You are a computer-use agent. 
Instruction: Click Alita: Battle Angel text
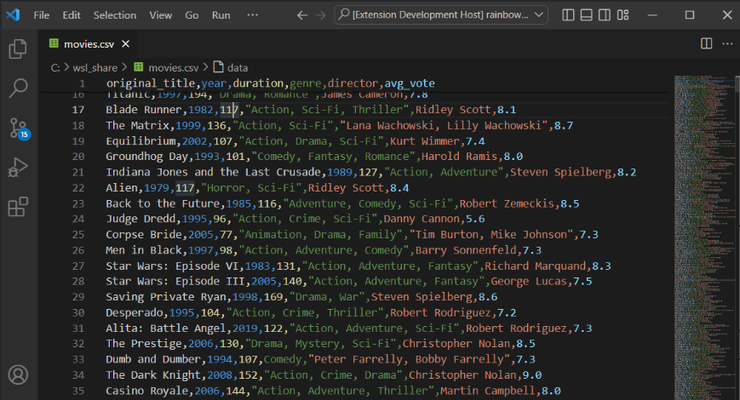(x=166, y=328)
